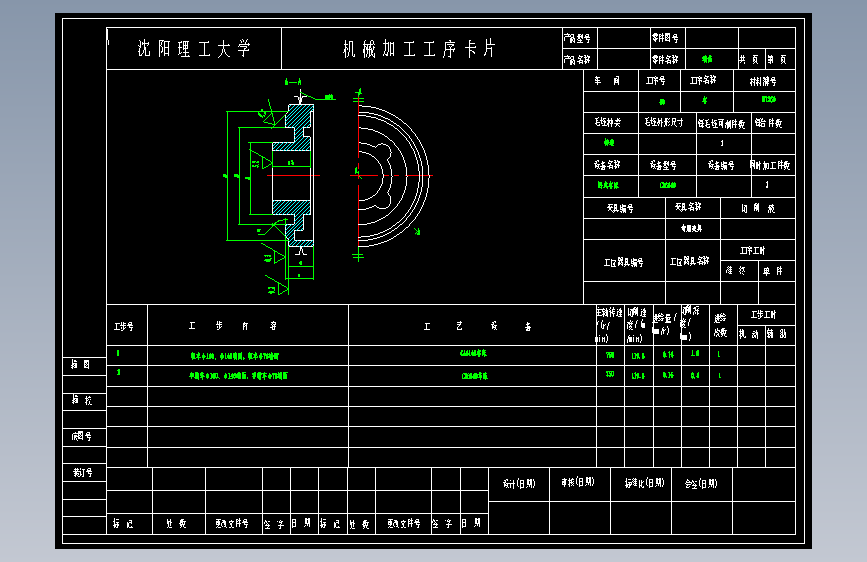
Task: Select the 辅助 sub-header cell
Action: coord(780,335)
